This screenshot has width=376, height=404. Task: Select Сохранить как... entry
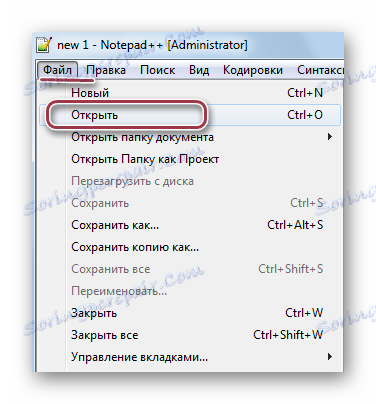190,225
